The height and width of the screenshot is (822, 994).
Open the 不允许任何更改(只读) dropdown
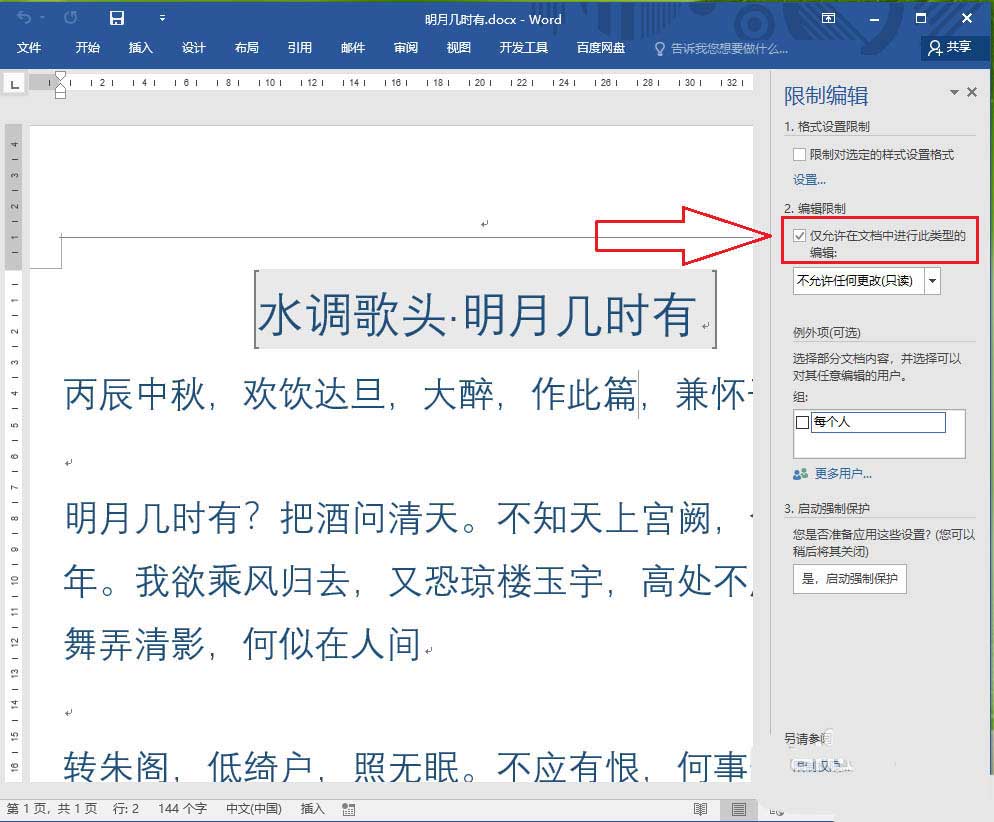tap(933, 281)
